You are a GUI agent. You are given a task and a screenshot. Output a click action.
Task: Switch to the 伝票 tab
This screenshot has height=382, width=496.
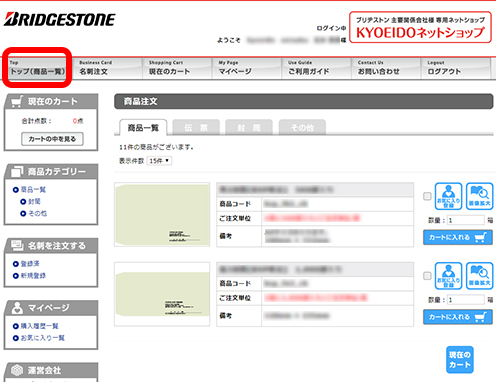coord(196,128)
